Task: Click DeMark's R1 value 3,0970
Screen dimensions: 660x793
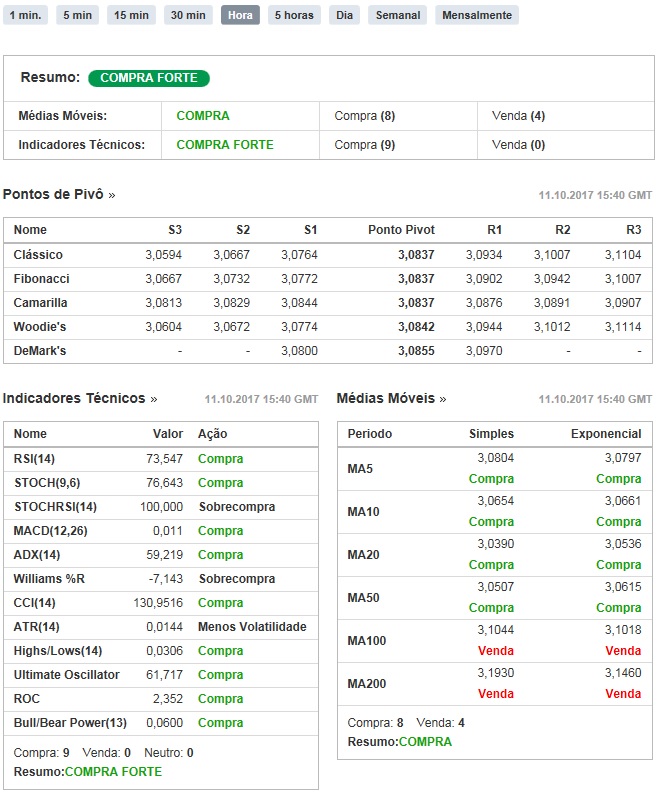Action: click(484, 350)
